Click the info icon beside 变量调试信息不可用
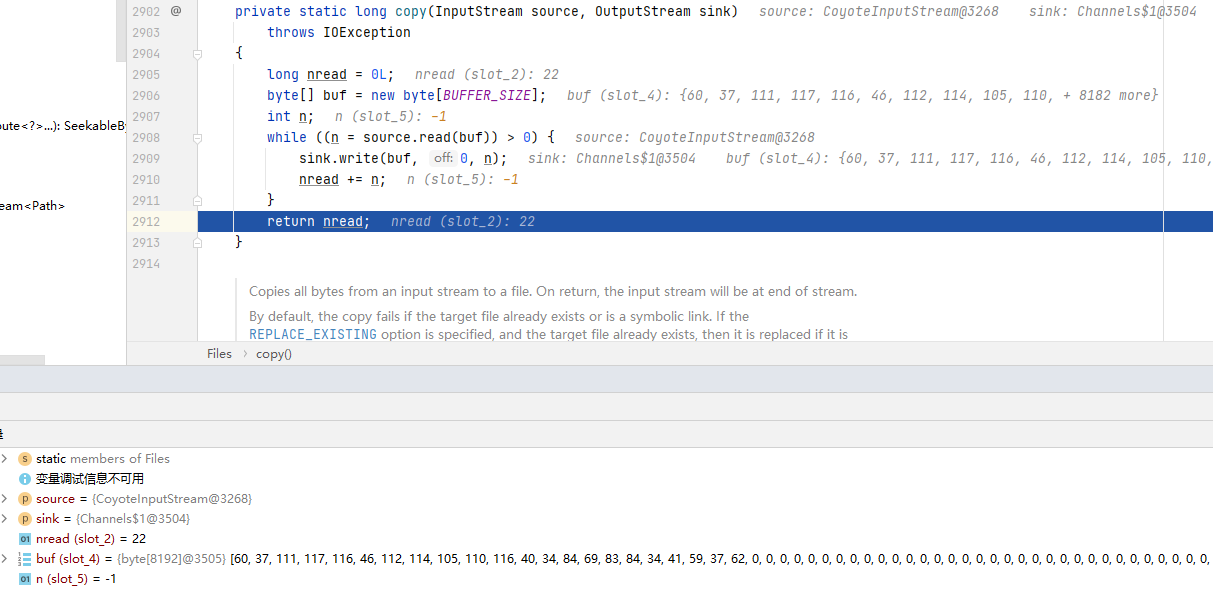Image resolution: width=1213 pixels, height=600 pixels. [25, 478]
